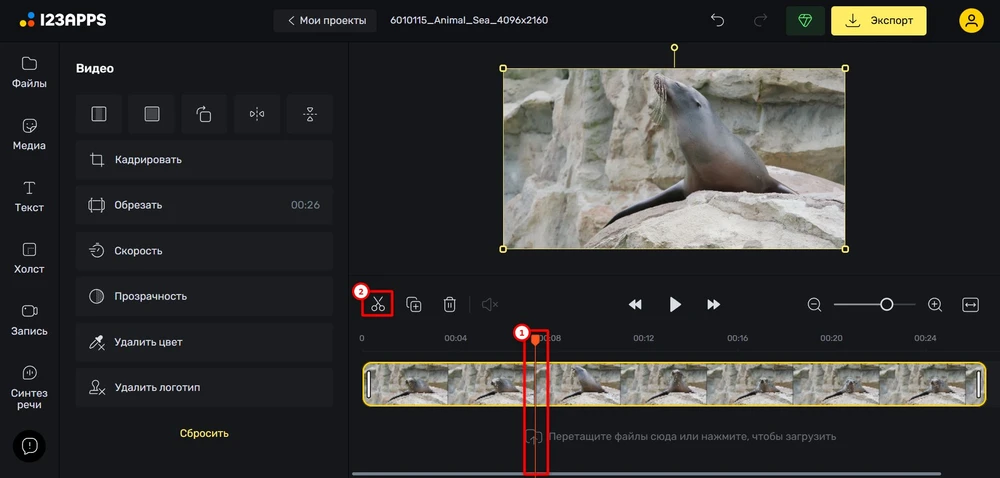This screenshot has width=1000, height=478.
Task: Flip the video horizontally
Action: coord(257,114)
